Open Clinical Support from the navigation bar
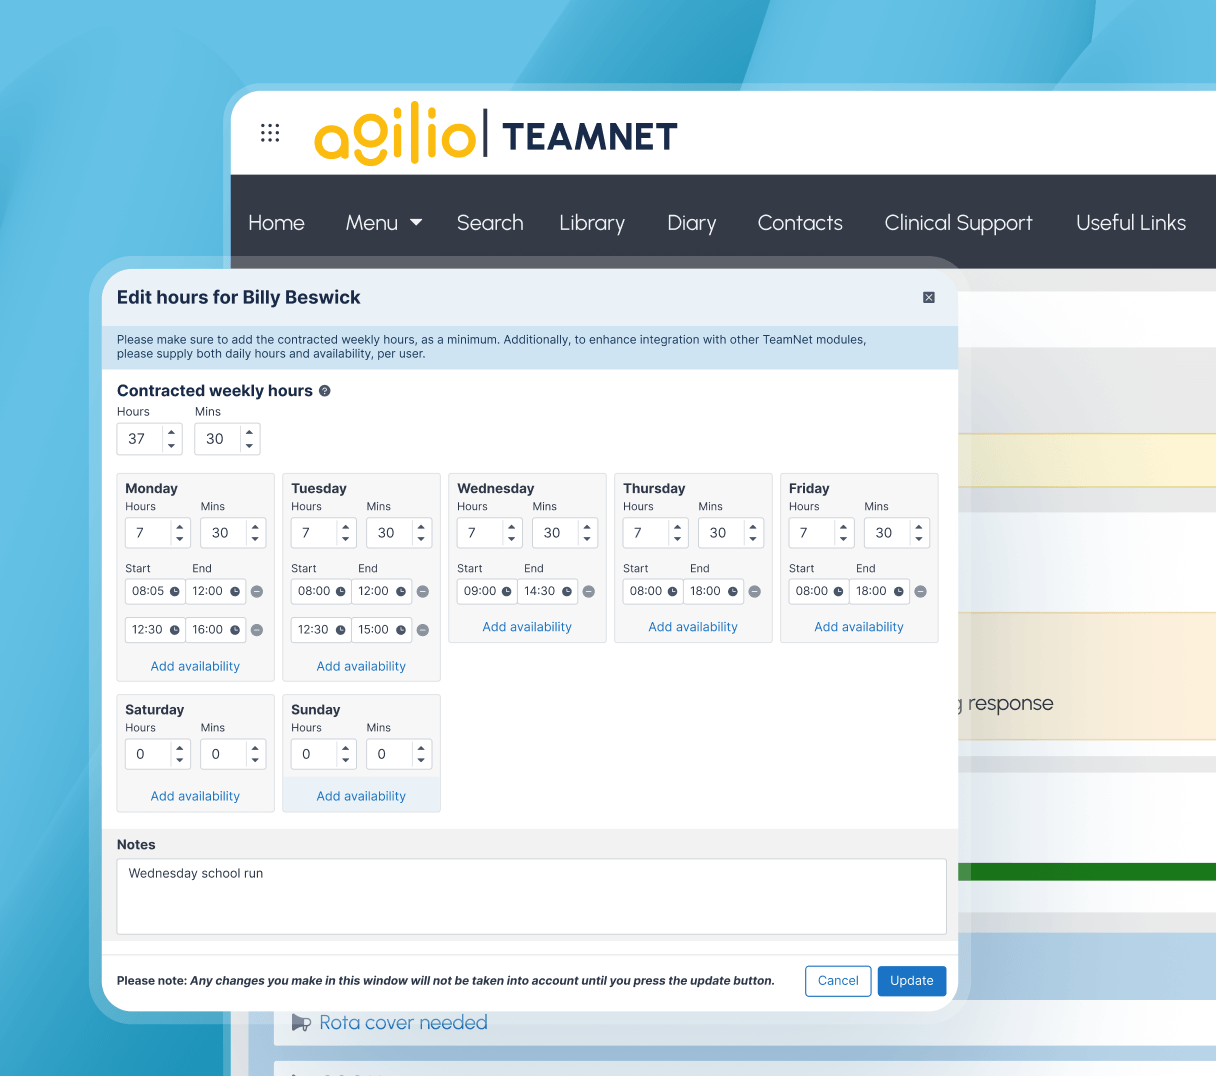The height and width of the screenshot is (1076, 1216). (958, 223)
